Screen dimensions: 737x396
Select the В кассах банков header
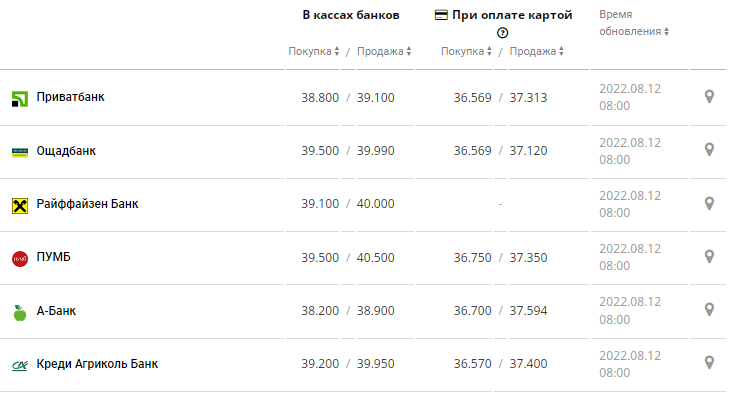pos(351,15)
